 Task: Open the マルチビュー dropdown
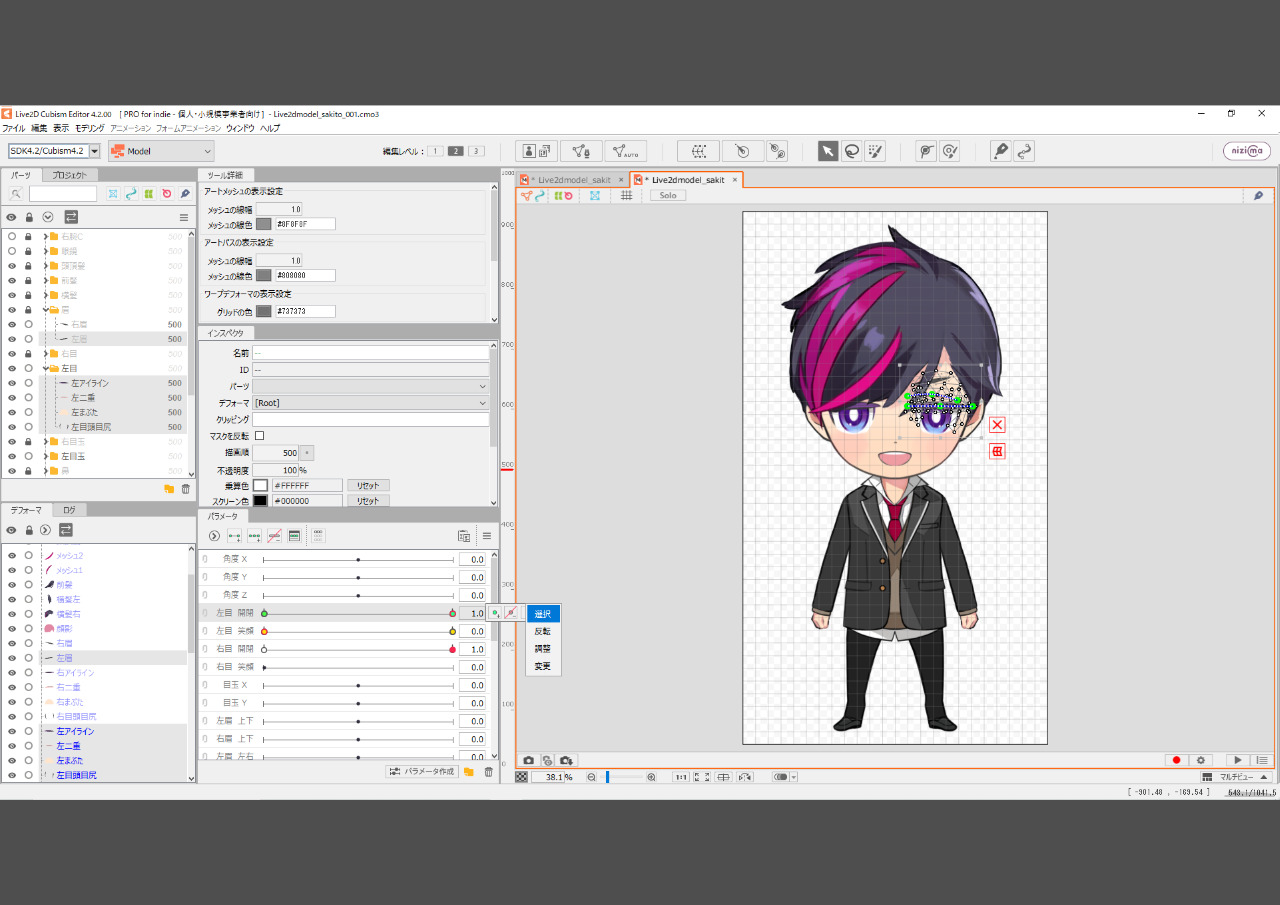[x=1235, y=777]
